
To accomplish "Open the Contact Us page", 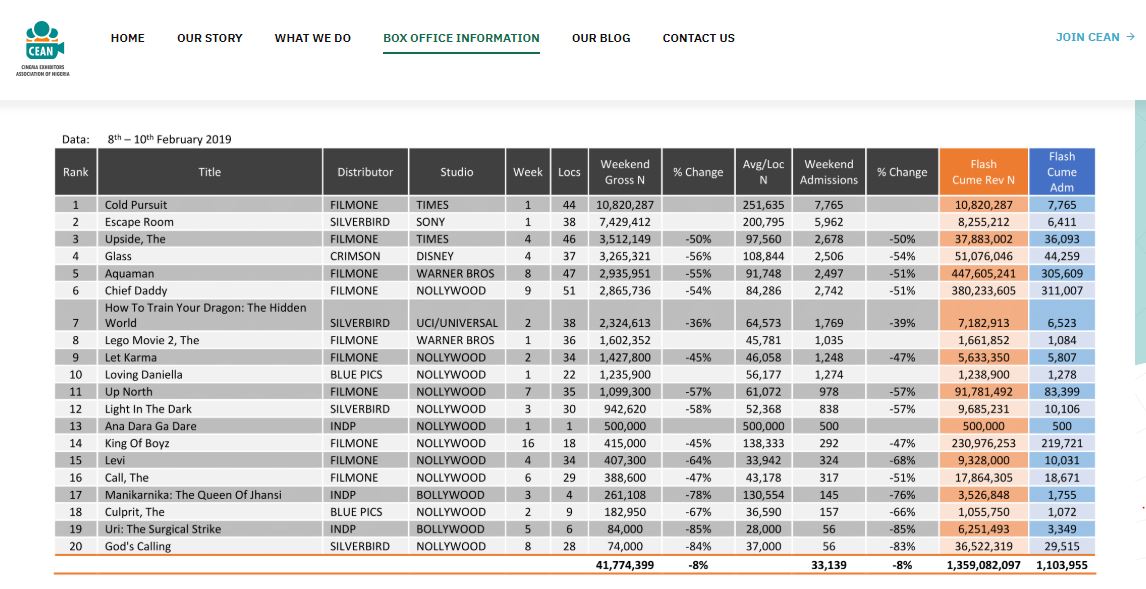I will click(x=698, y=38).
